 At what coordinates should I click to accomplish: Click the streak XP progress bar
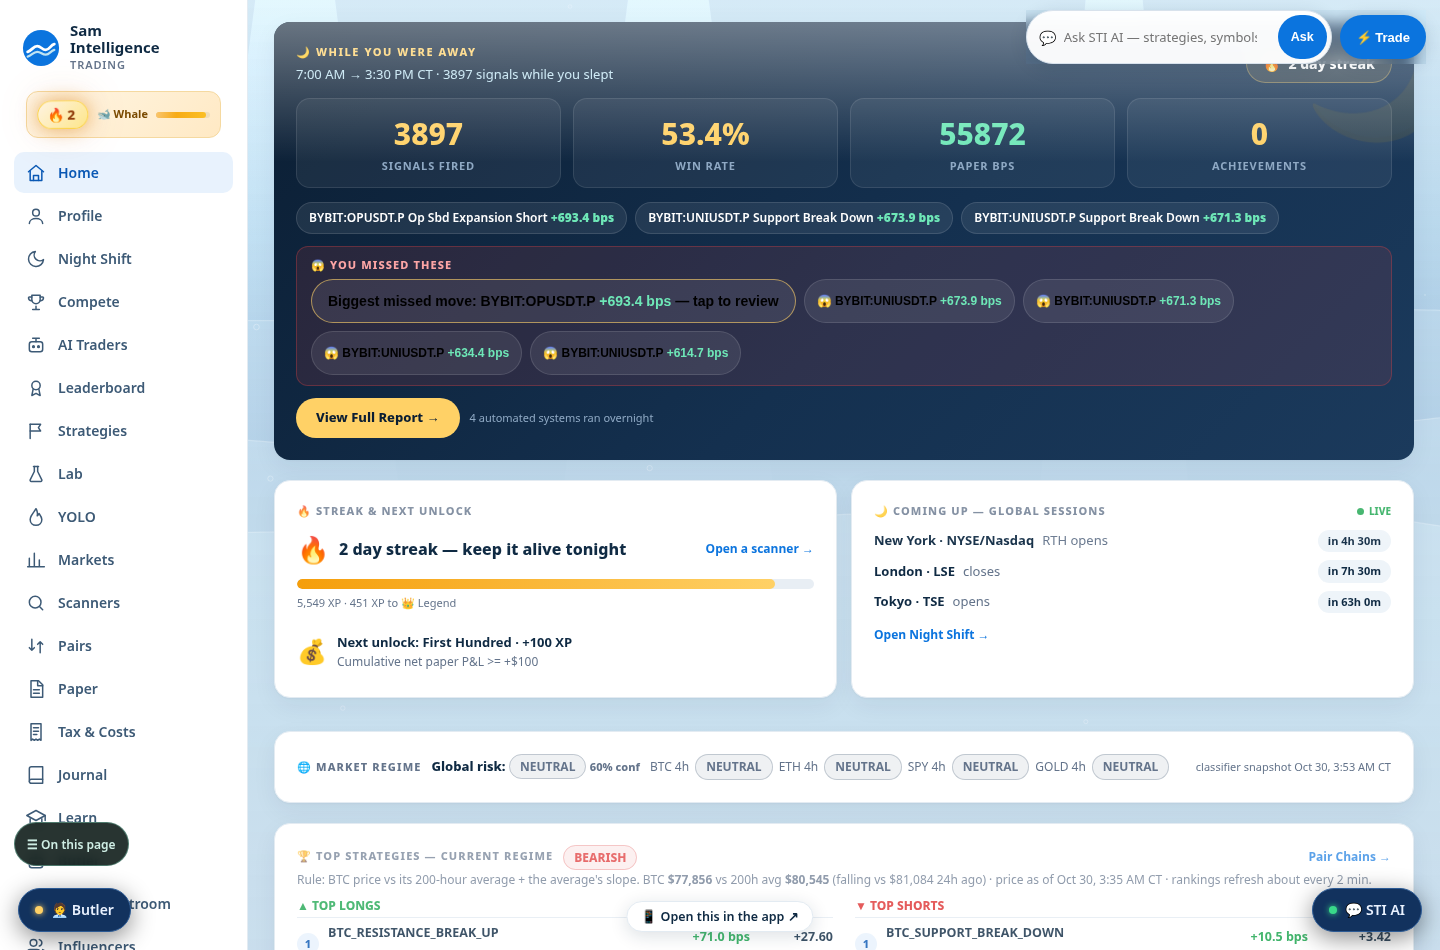tap(555, 584)
